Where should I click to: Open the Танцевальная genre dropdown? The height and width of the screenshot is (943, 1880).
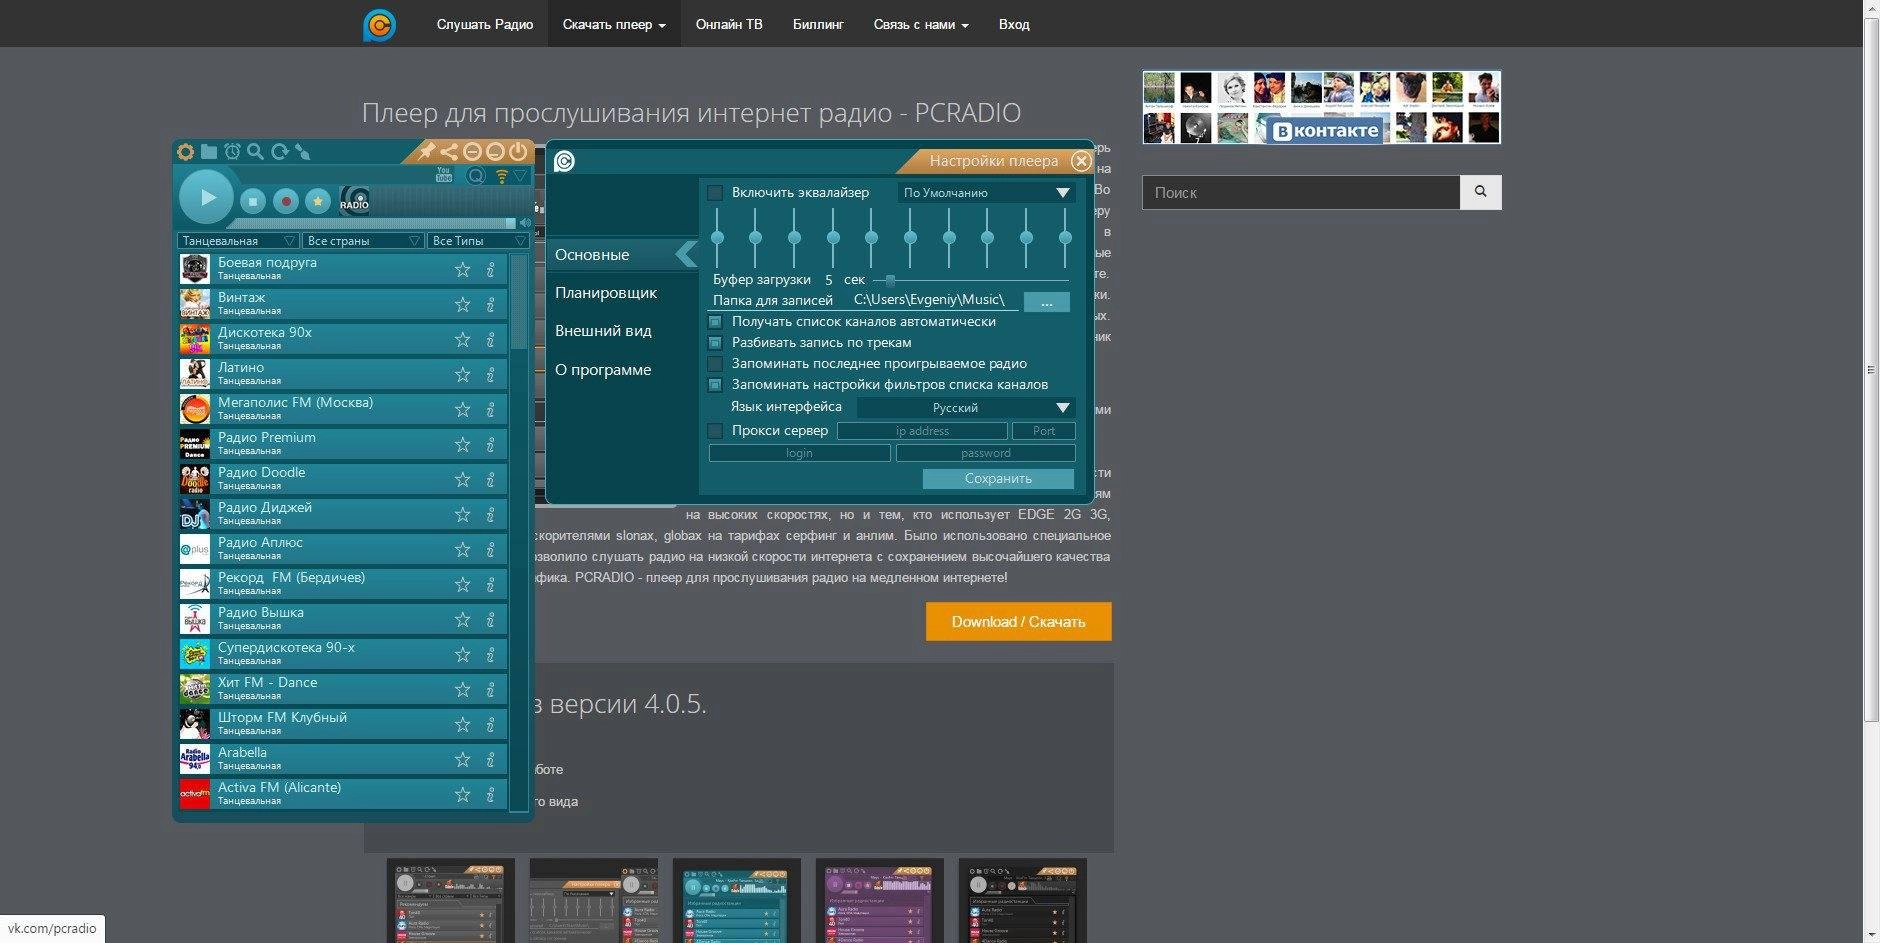pyautogui.click(x=238, y=241)
